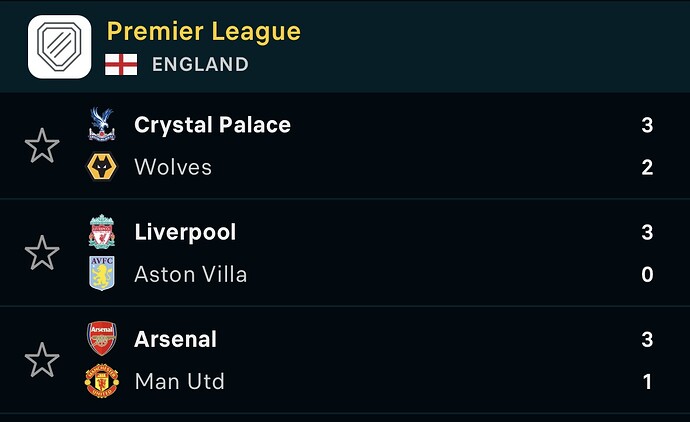
Task: Select the Liverpool team name
Action: coord(185,232)
